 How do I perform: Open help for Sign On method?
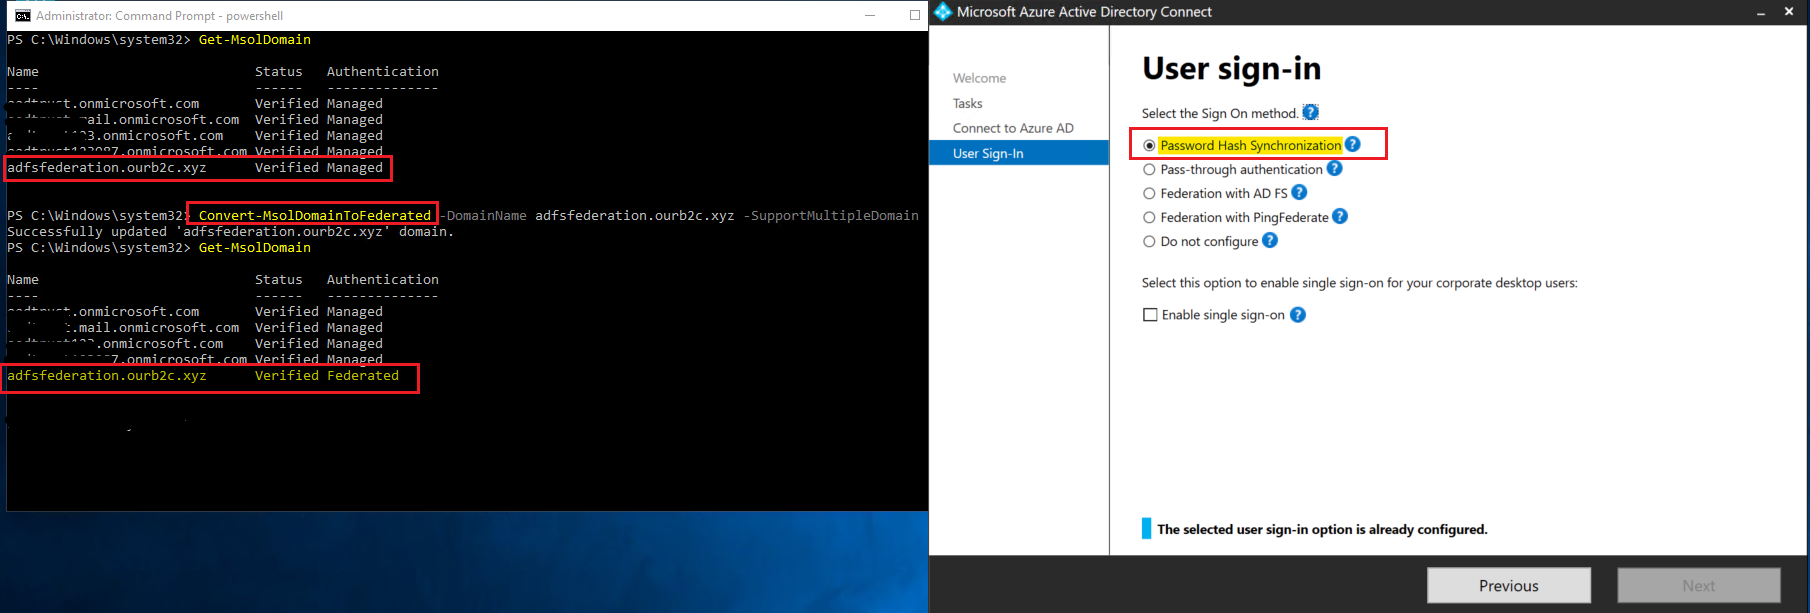coord(1310,112)
